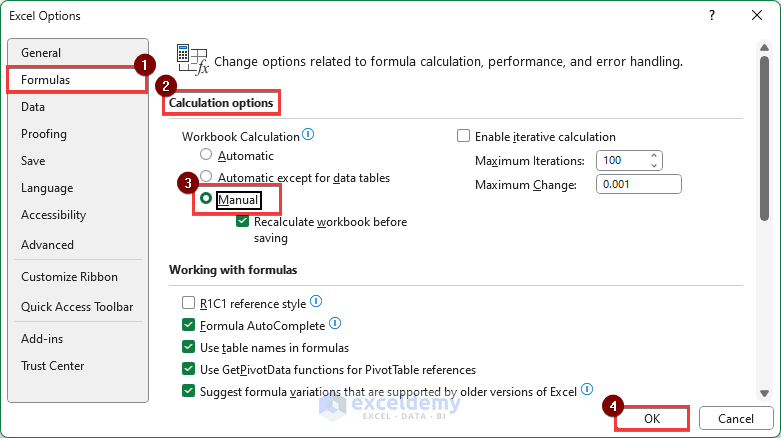Open the Advanced options category

[47, 244]
